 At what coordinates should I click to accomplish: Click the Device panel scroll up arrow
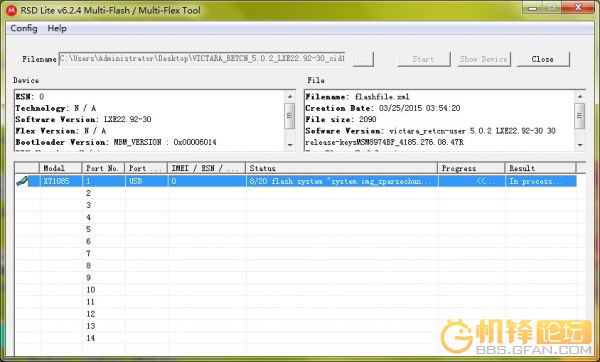point(290,96)
